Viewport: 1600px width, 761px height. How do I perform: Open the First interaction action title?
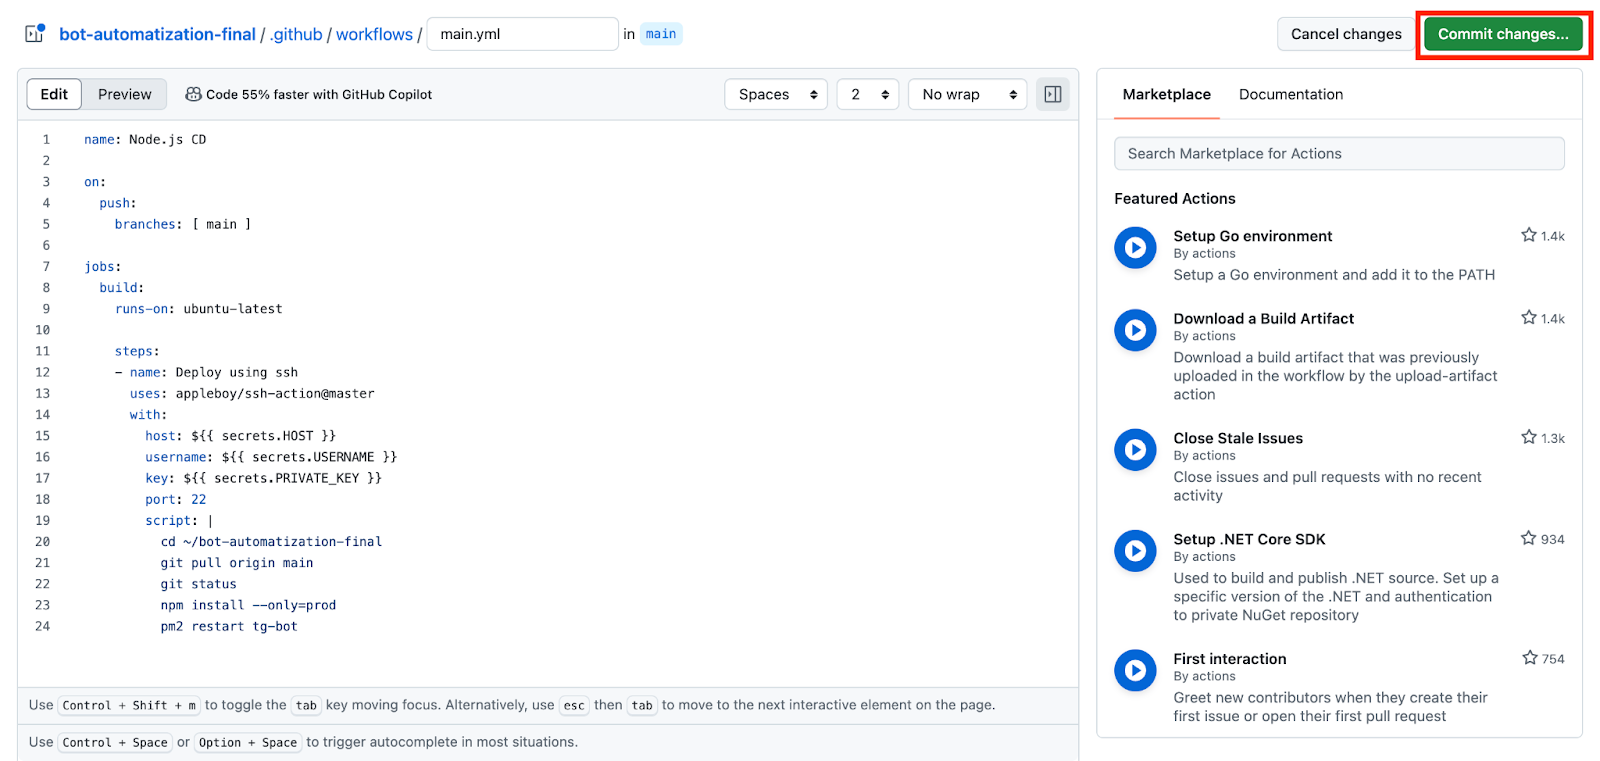[1230, 658]
